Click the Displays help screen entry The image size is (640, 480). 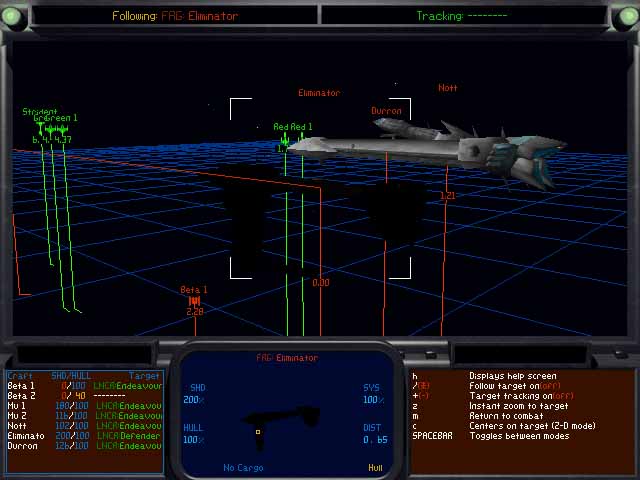point(512,376)
